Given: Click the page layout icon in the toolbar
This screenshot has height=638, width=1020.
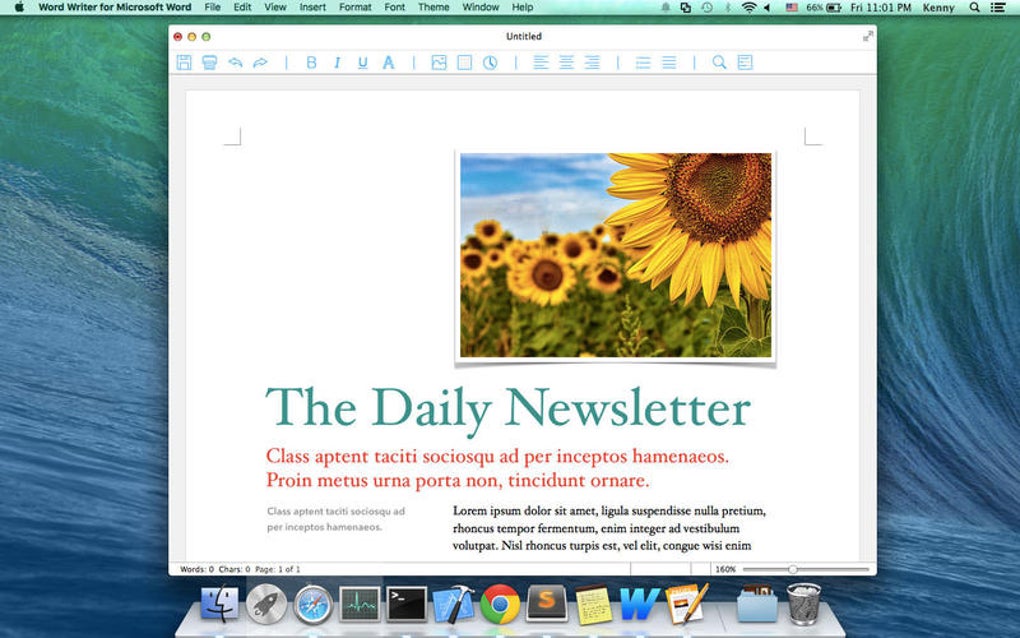Looking at the screenshot, I should click(745, 62).
